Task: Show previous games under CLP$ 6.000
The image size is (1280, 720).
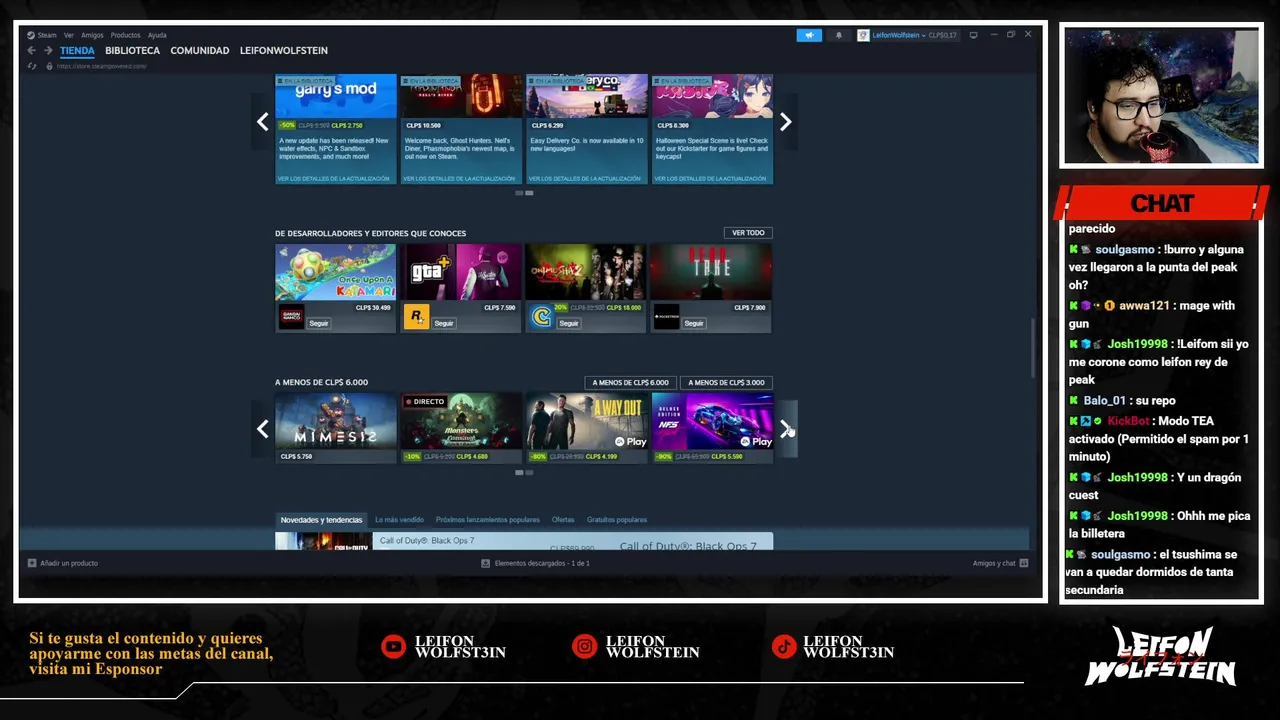Action: (x=262, y=429)
